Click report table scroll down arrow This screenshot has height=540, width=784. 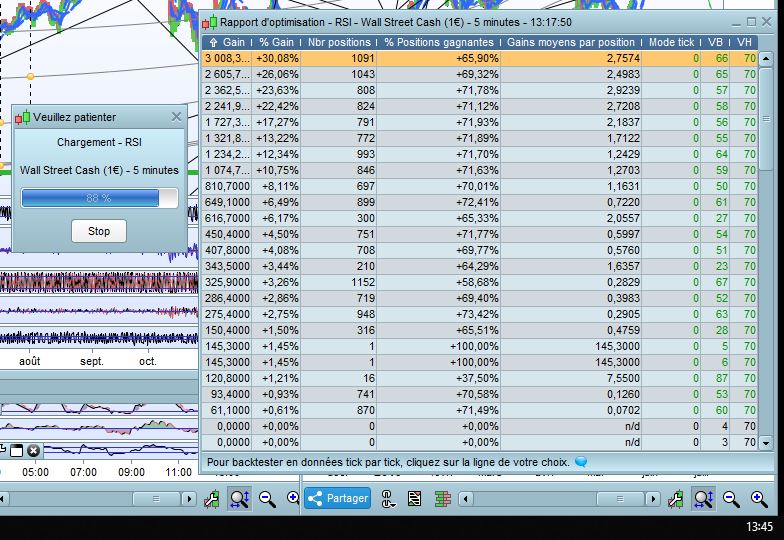click(766, 442)
